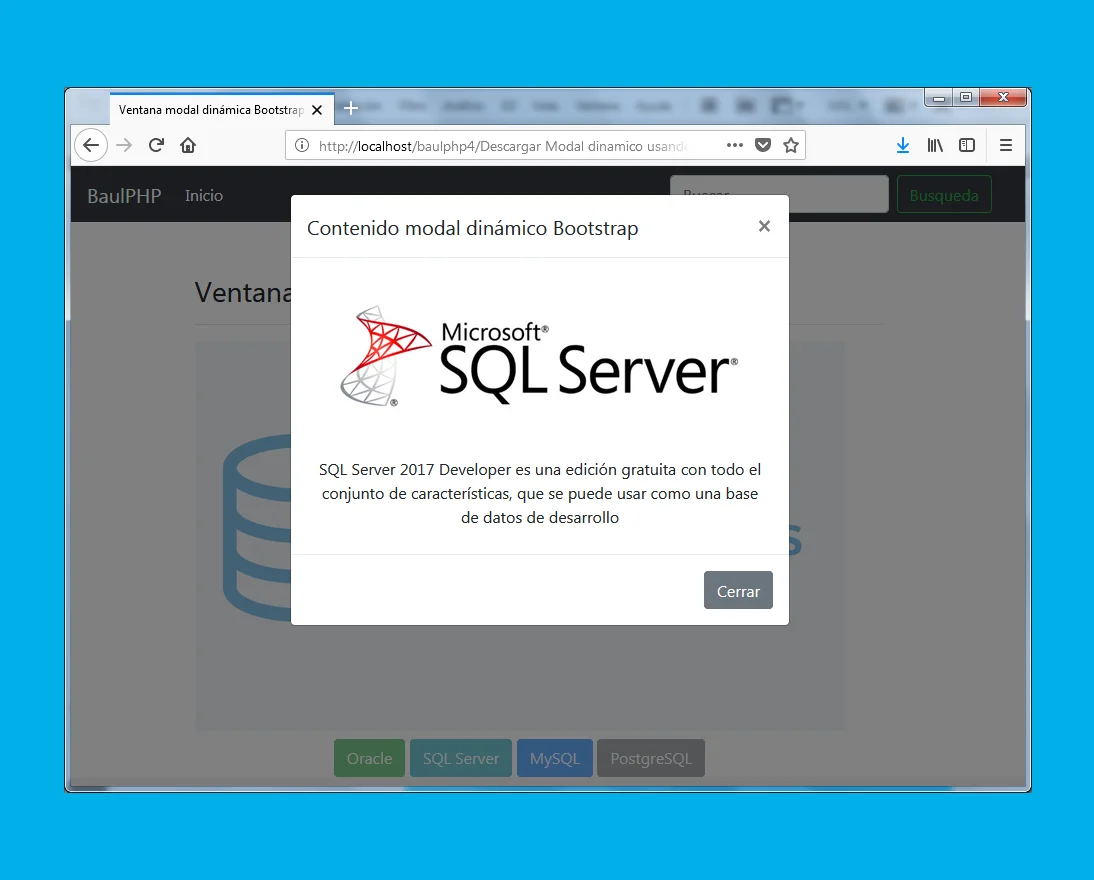1094x880 pixels.
Task: Click the browser forward arrow
Action: tap(124, 145)
